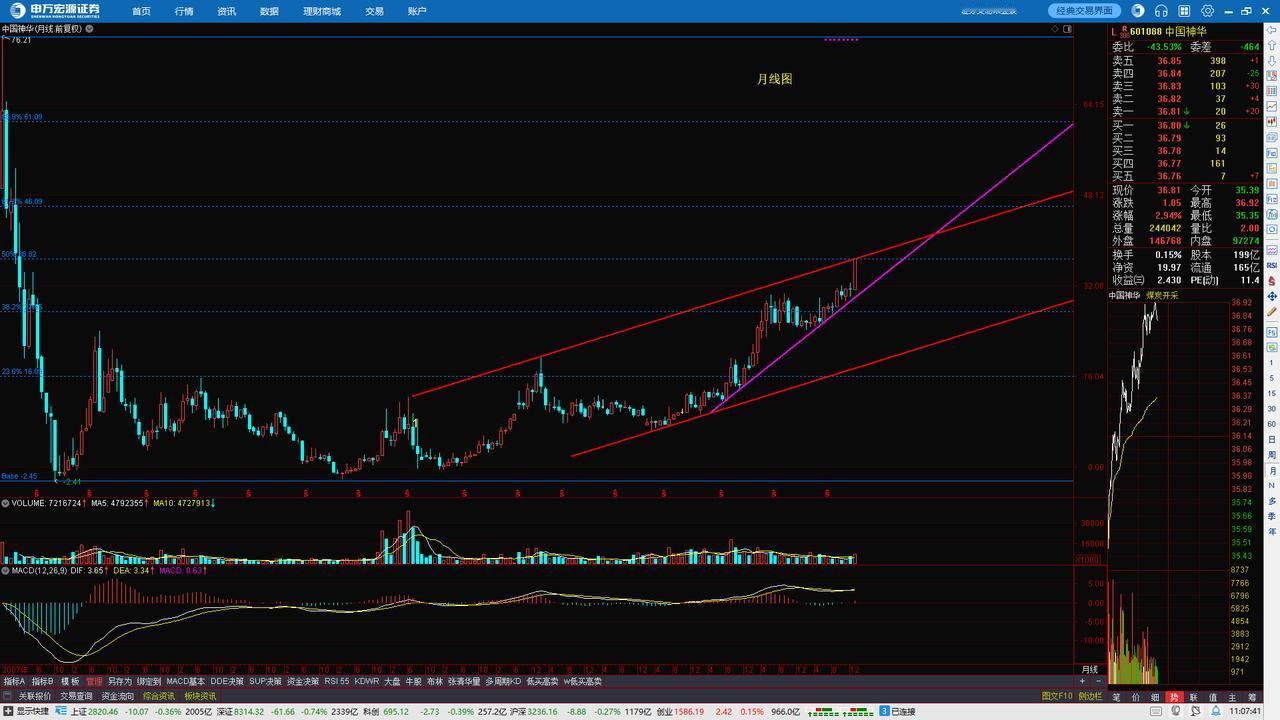Viewport: 1280px width, 720px height.
Task: Apply DDE决策 indicator template
Action: tap(227, 681)
